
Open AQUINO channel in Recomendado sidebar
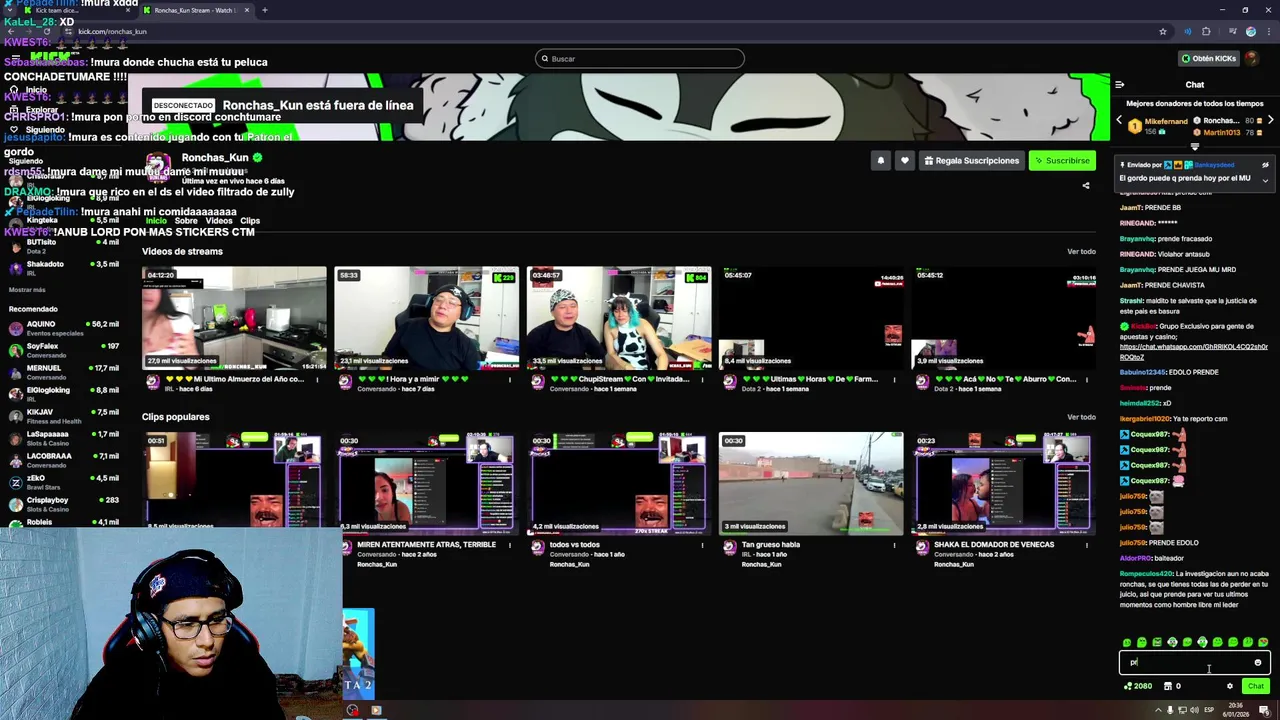click(x=64, y=328)
